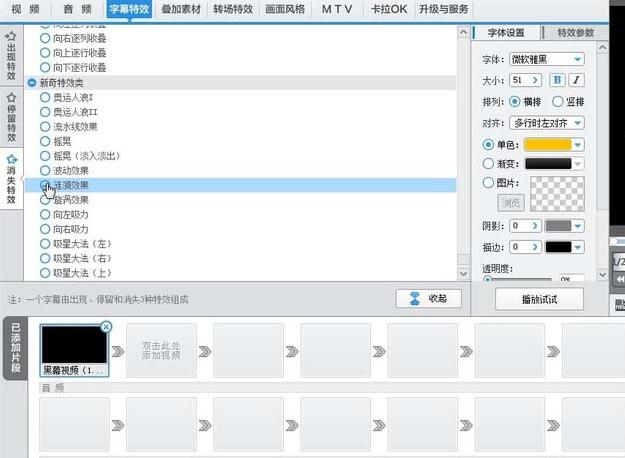Open the yellow 单色 color dropdown
Viewport: 625px width, 458px height.
[577, 145]
